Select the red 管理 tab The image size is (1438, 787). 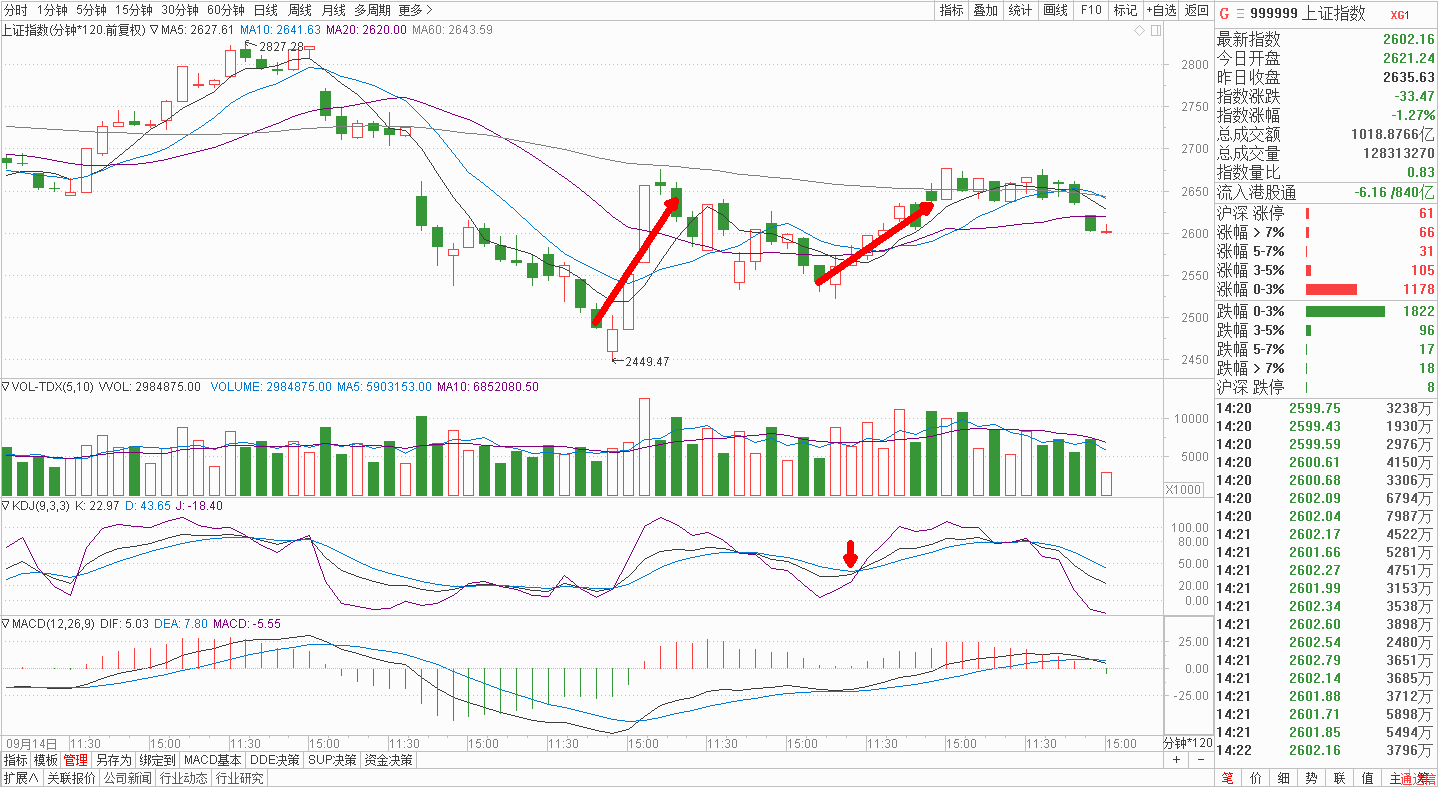click(x=76, y=760)
